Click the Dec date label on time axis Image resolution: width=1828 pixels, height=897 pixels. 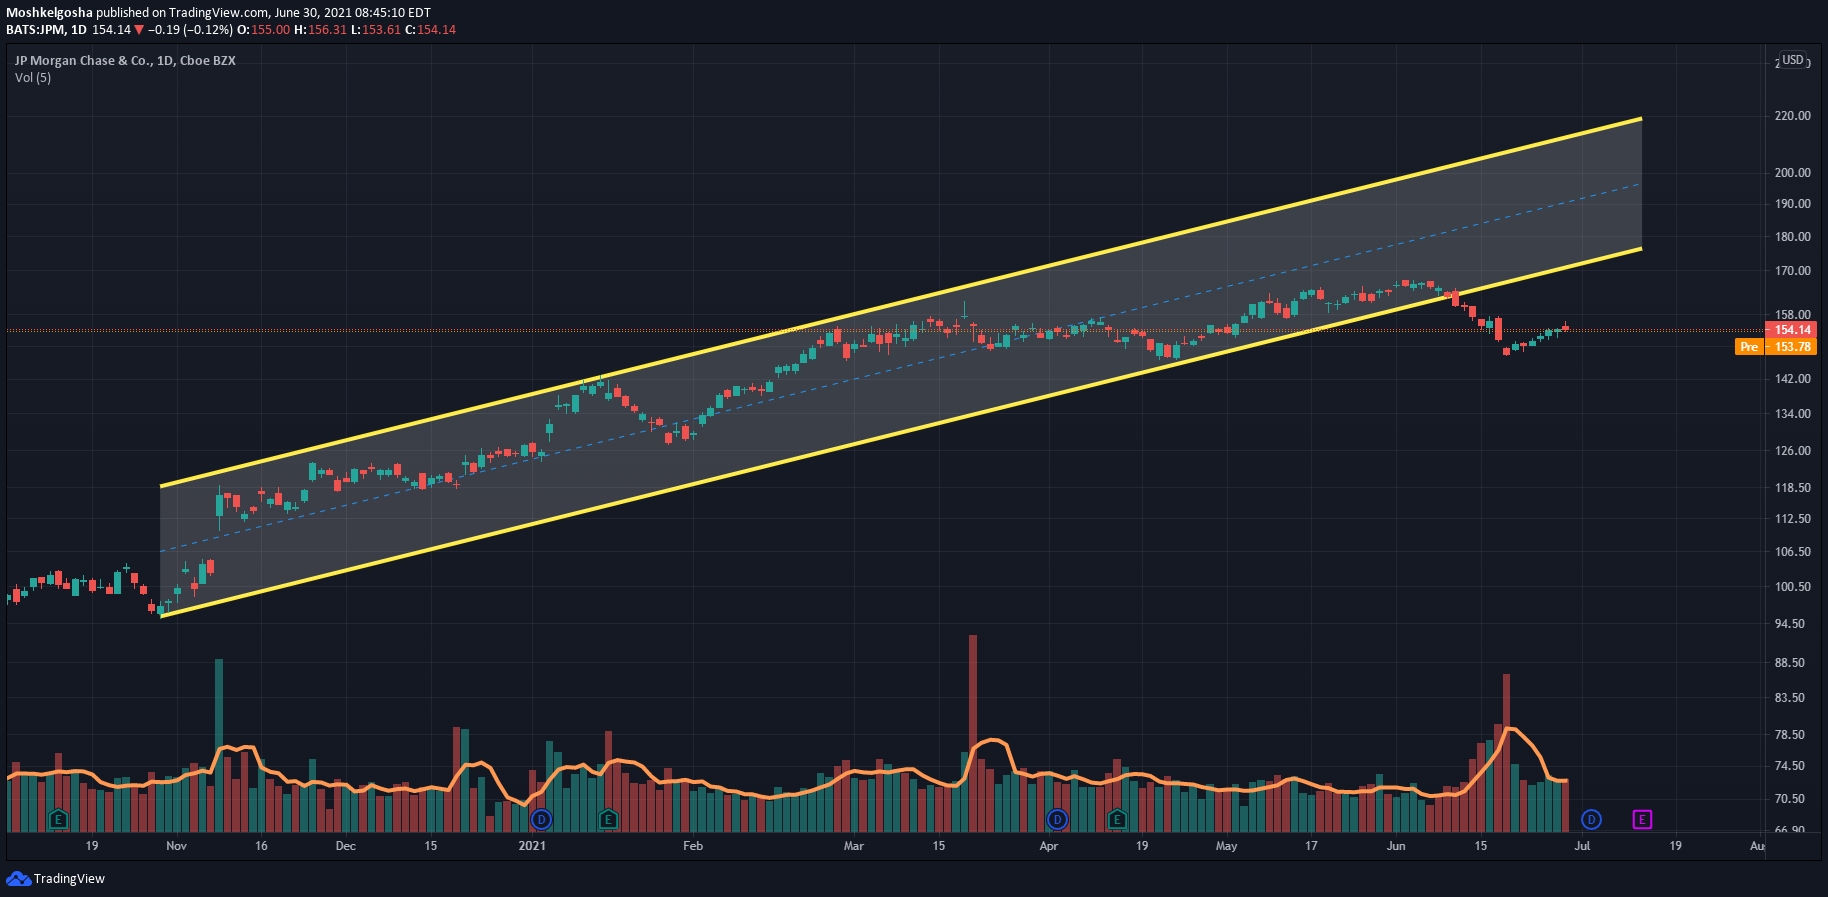coord(345,846)
